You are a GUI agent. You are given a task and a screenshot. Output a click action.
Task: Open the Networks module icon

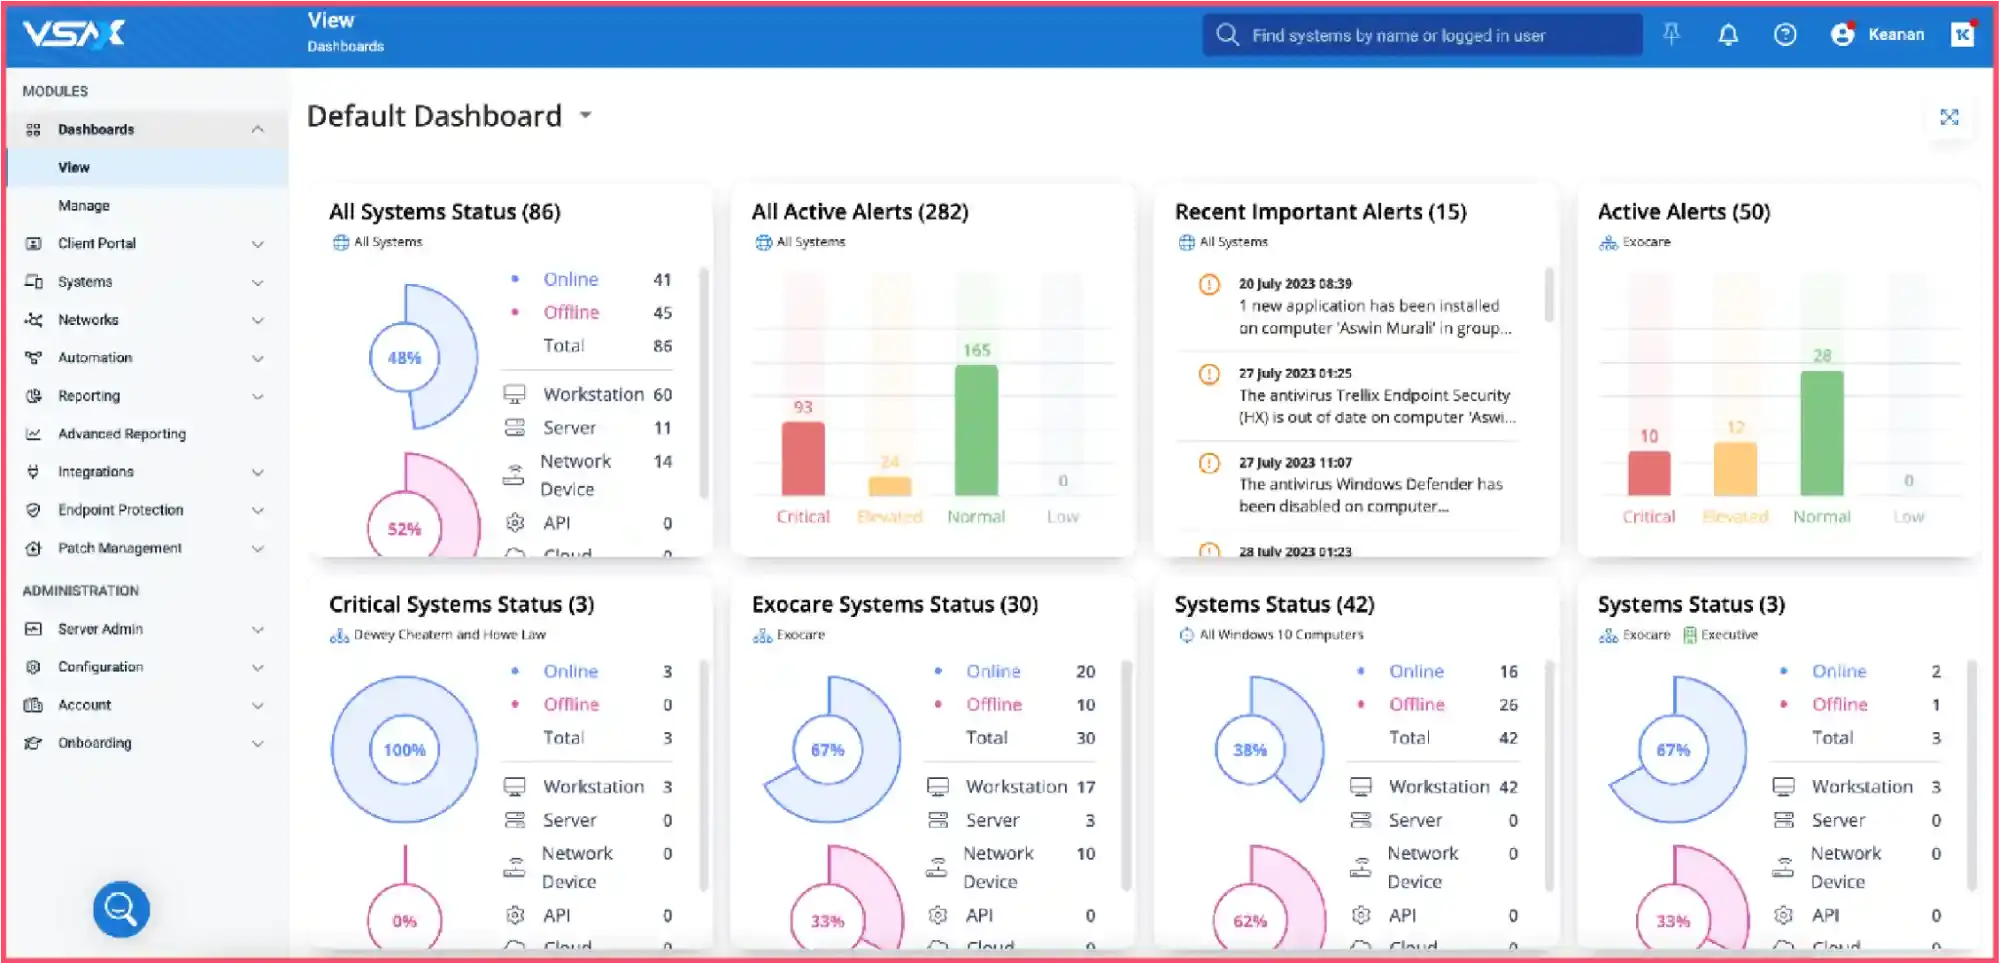(34, 319)
